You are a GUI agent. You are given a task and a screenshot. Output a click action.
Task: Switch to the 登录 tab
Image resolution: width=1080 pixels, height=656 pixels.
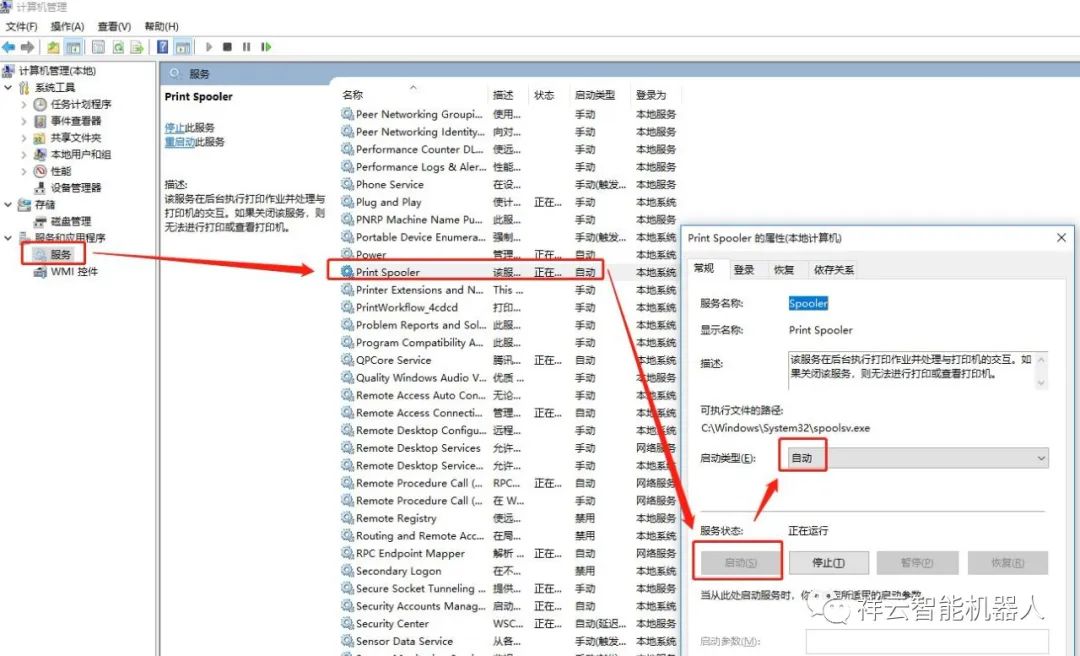744,269
